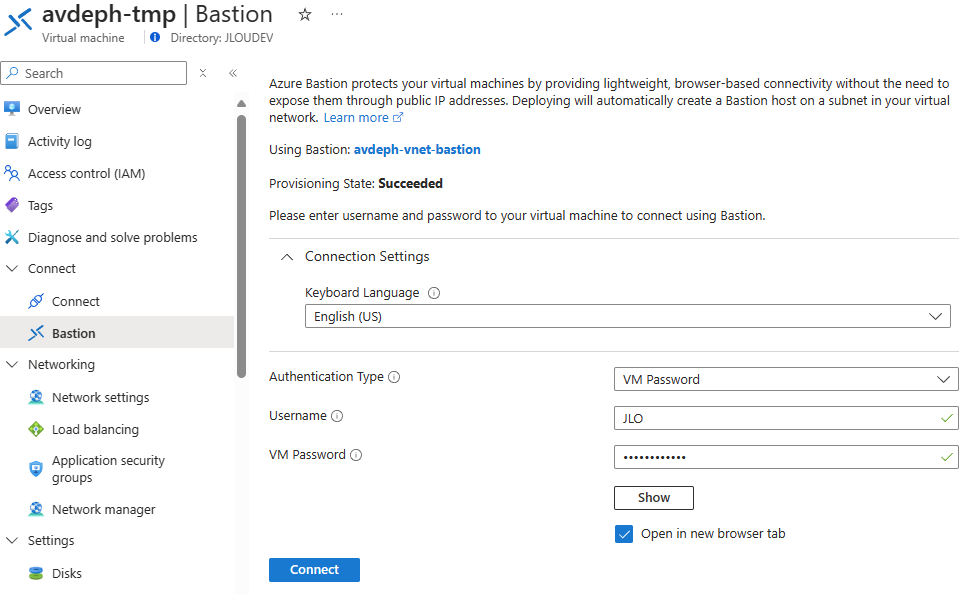Click the Authentication Type info icon

tap(394, 377)
